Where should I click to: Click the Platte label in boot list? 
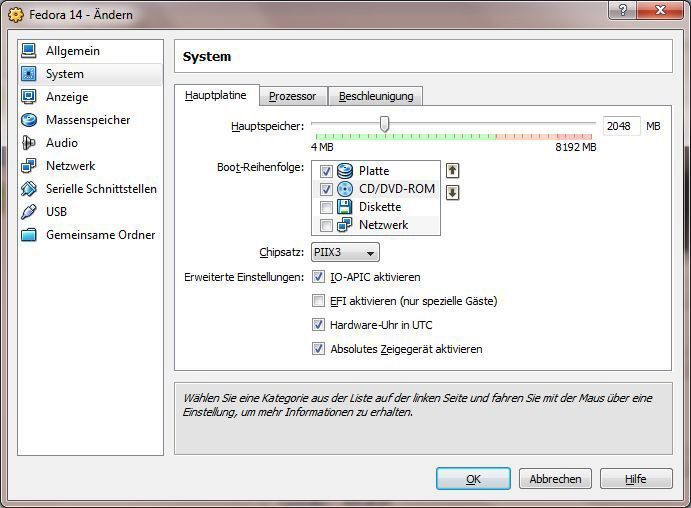374,171
